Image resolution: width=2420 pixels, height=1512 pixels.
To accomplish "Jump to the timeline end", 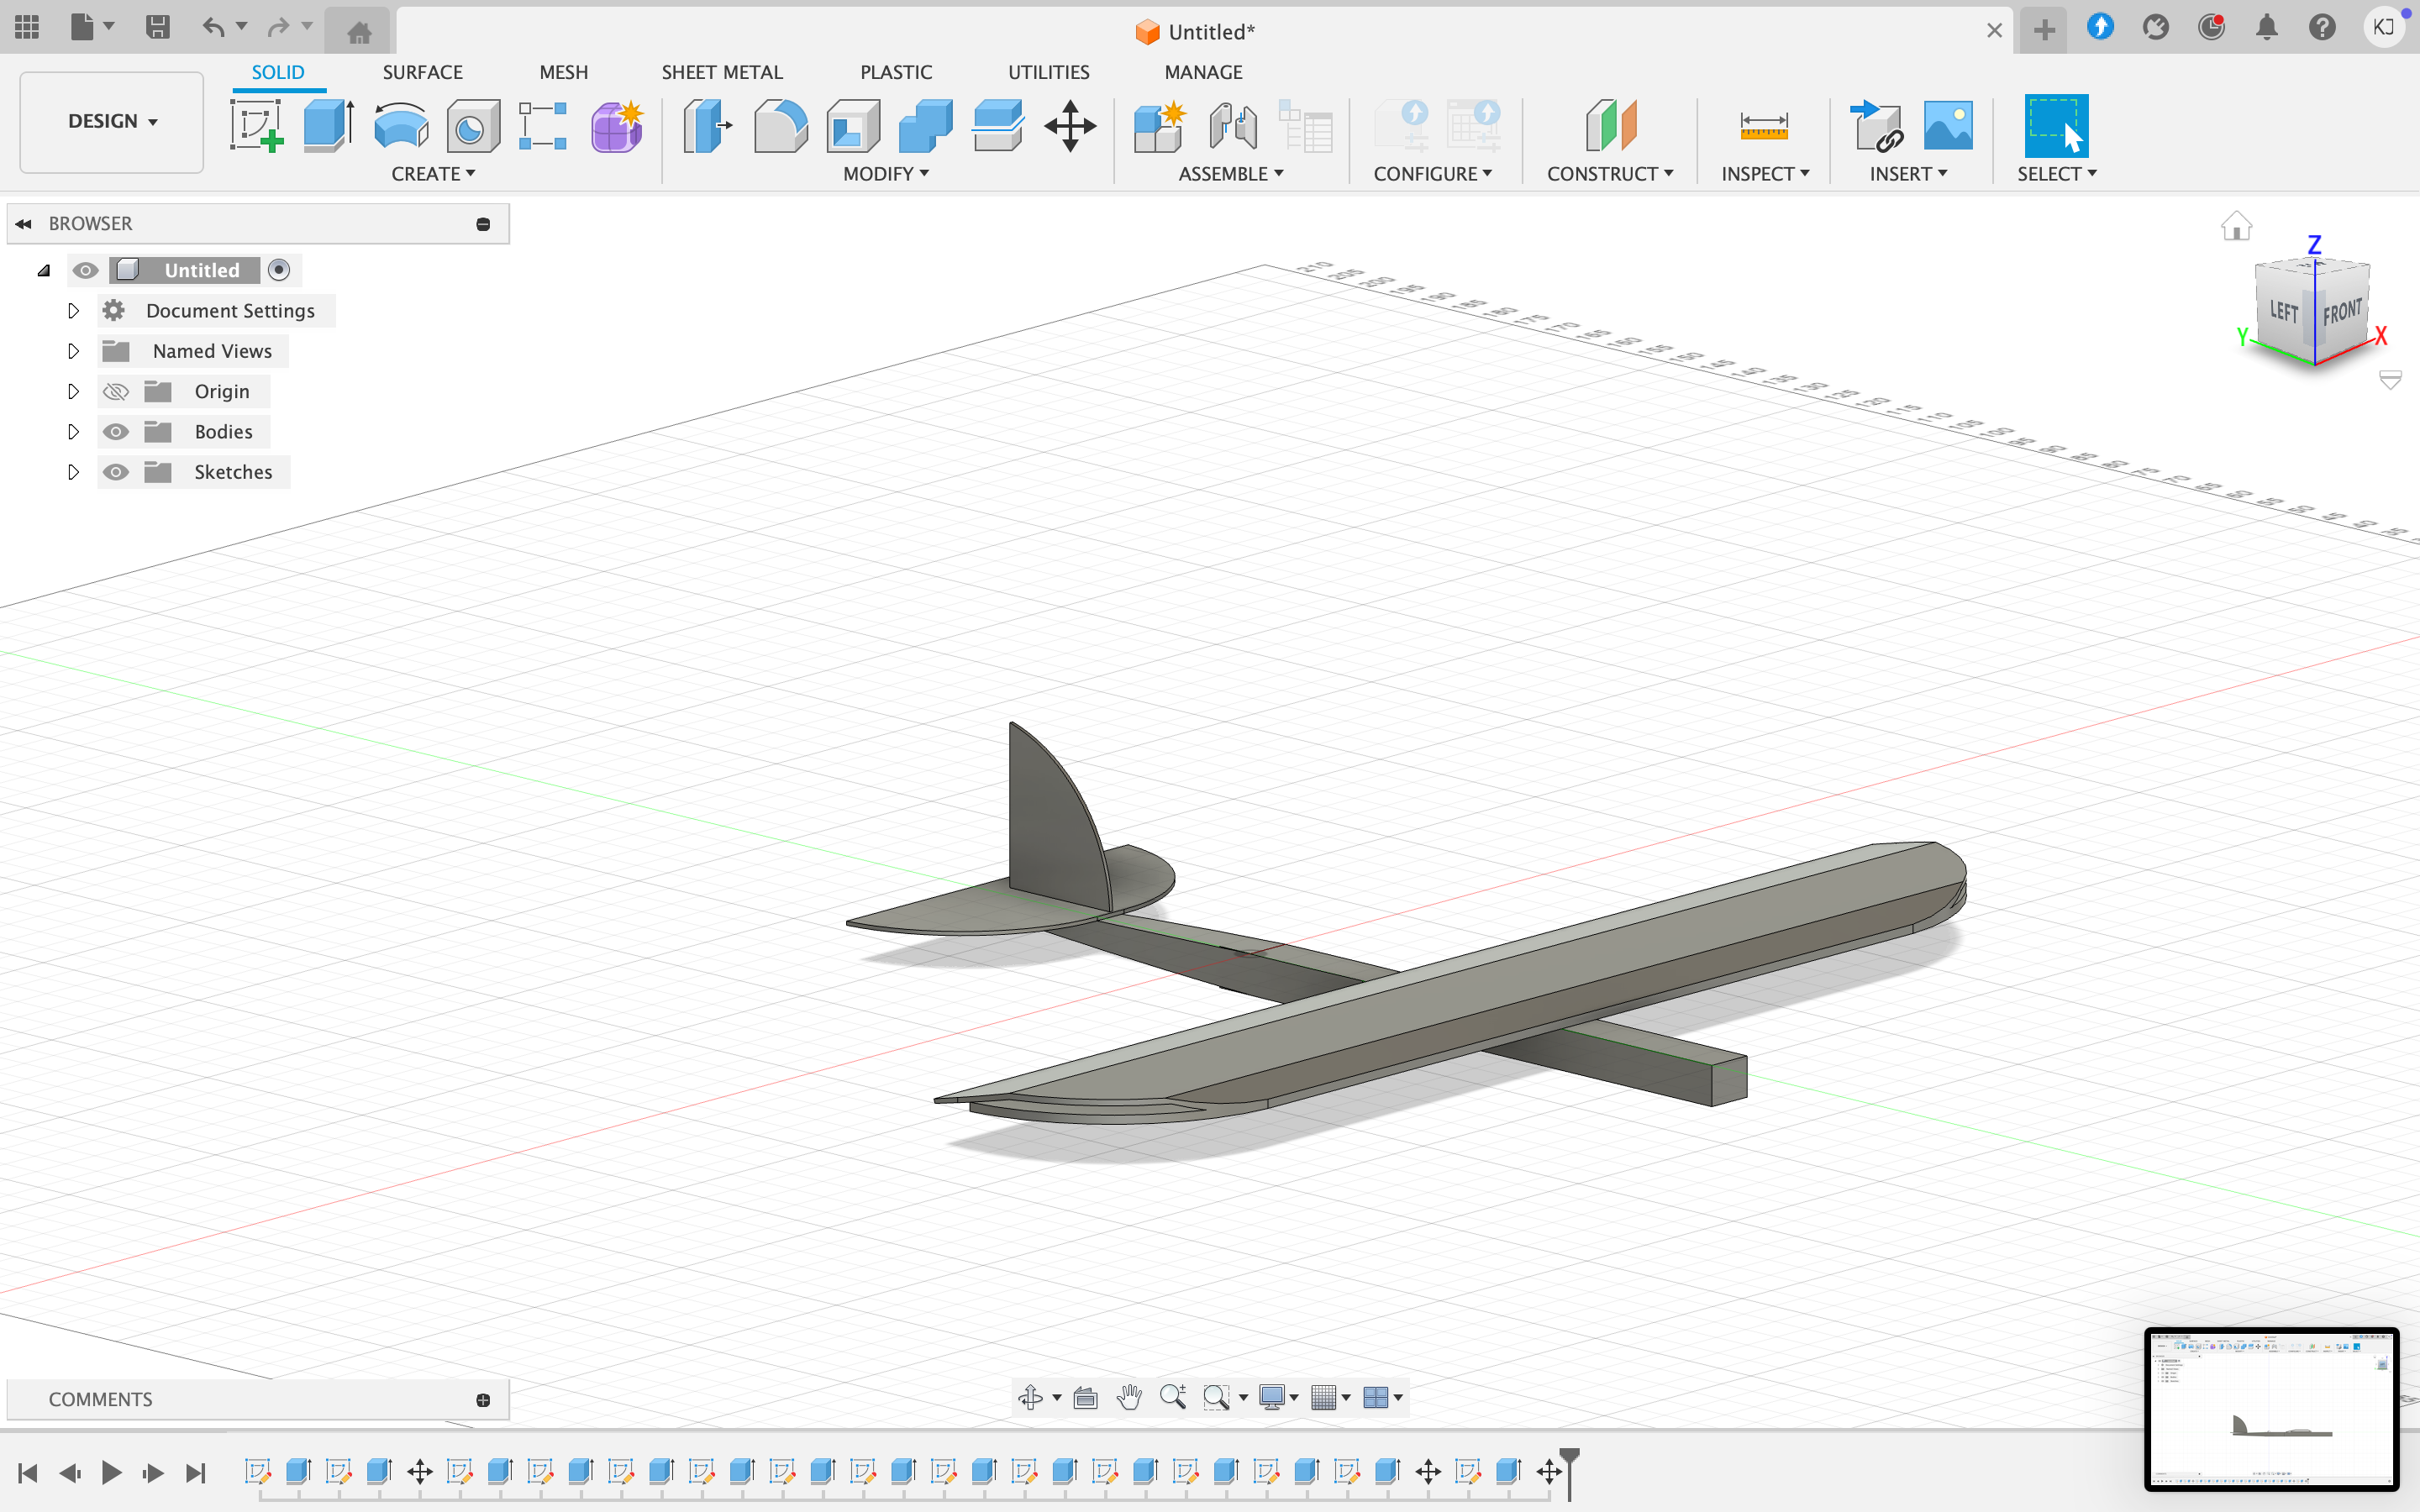I will (x=196, y=1472).
